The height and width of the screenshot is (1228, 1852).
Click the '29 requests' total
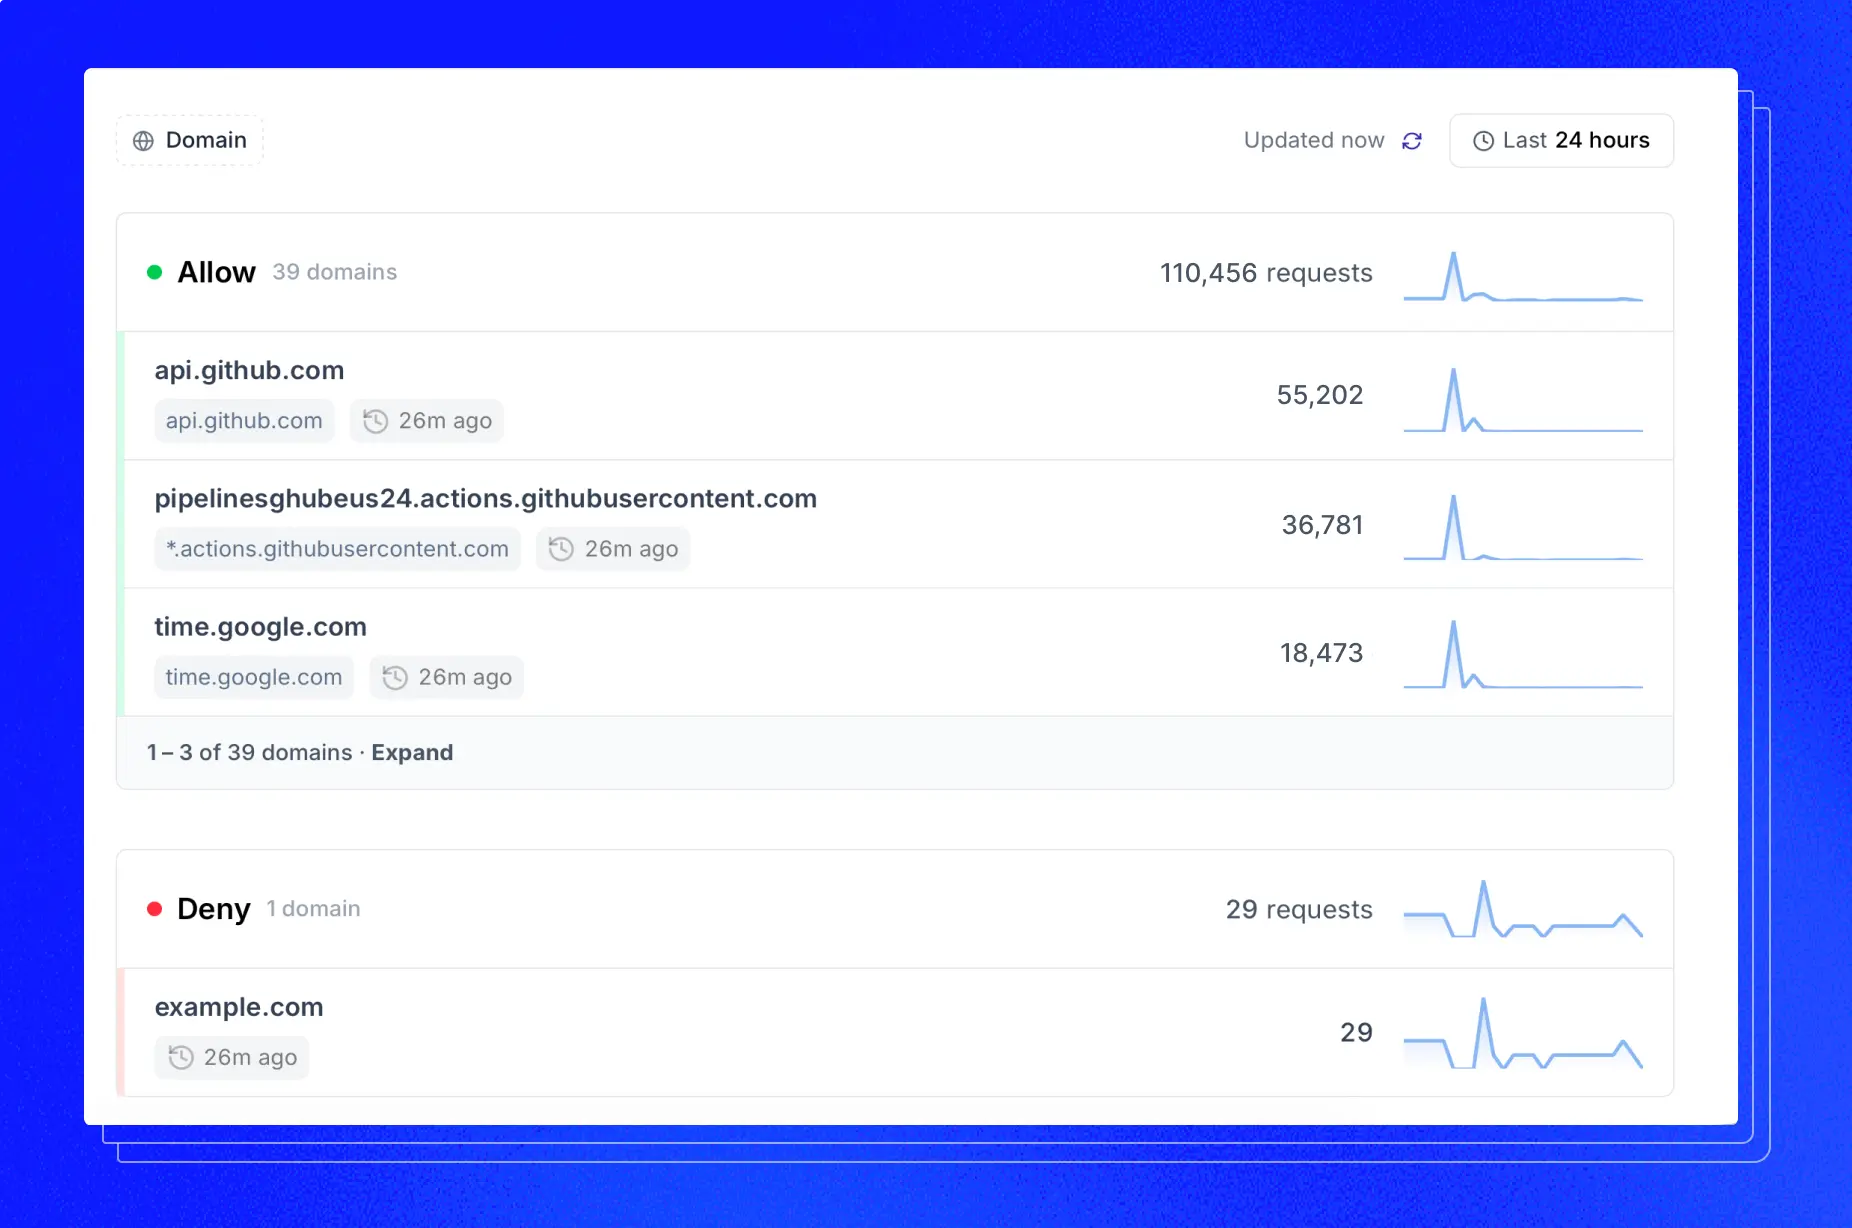pyautogui.click(x=1299, y=909)
